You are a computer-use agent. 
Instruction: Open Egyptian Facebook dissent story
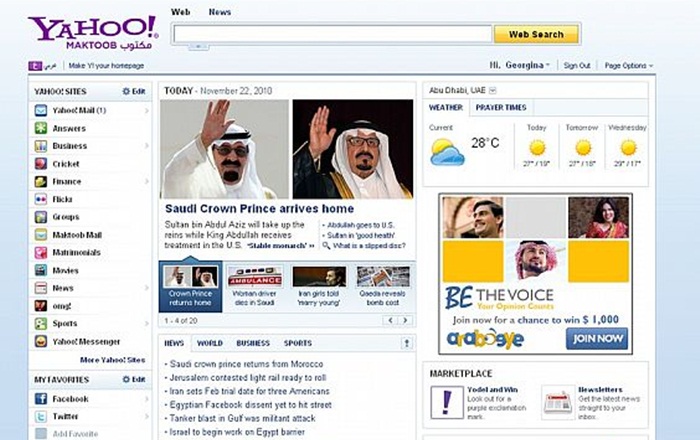(250, 405)
